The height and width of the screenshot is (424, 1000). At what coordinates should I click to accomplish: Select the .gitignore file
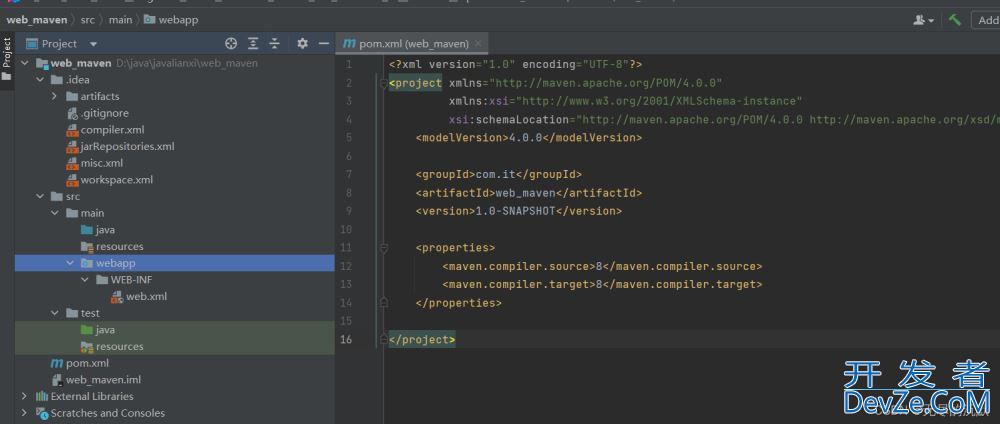click(98, 113)
